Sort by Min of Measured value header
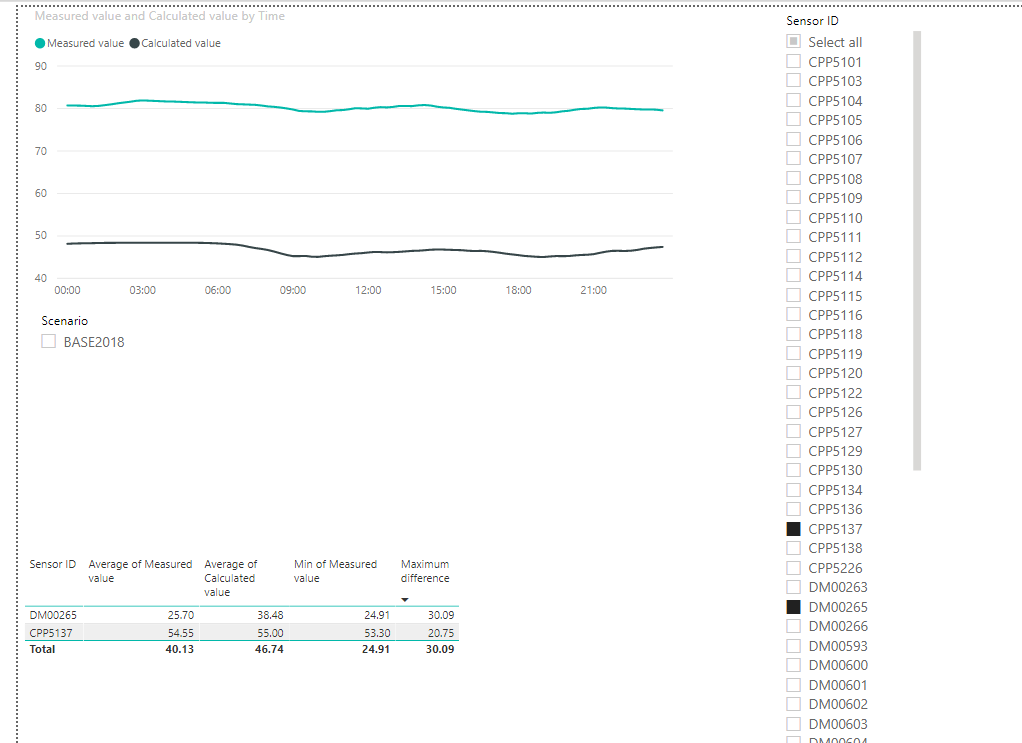Screen dimensions: 1022x743 click(335, 571)
